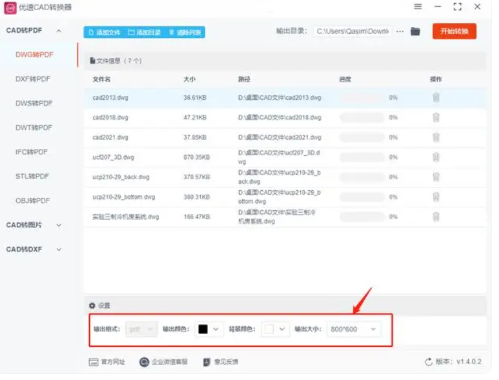Click the black output color swatch

coord(203,329)
